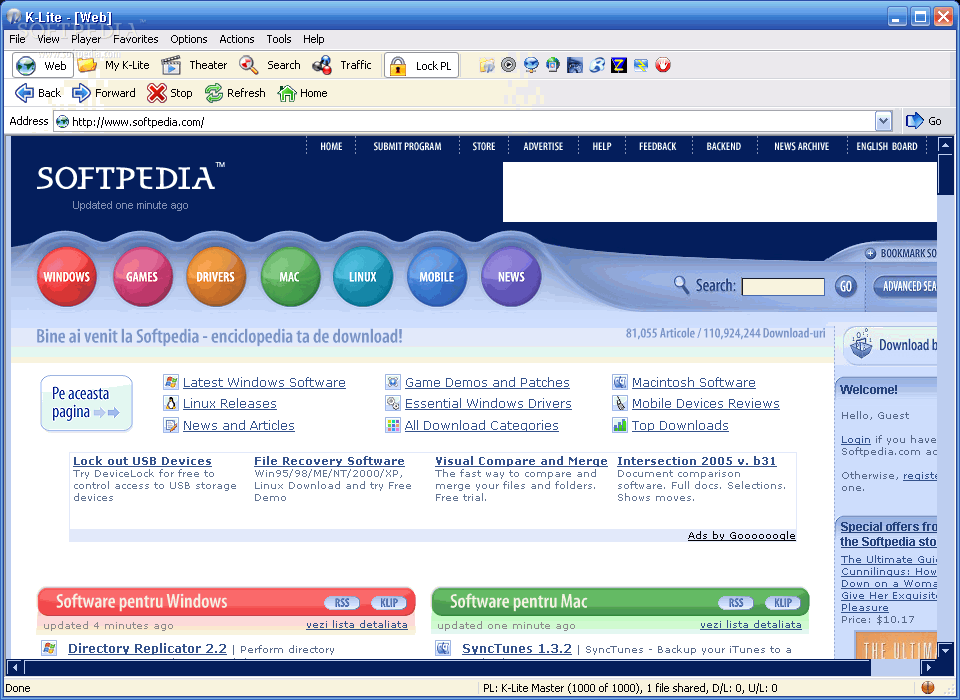
Task: Open the Linux Releases link
Action: coord(230,404)
